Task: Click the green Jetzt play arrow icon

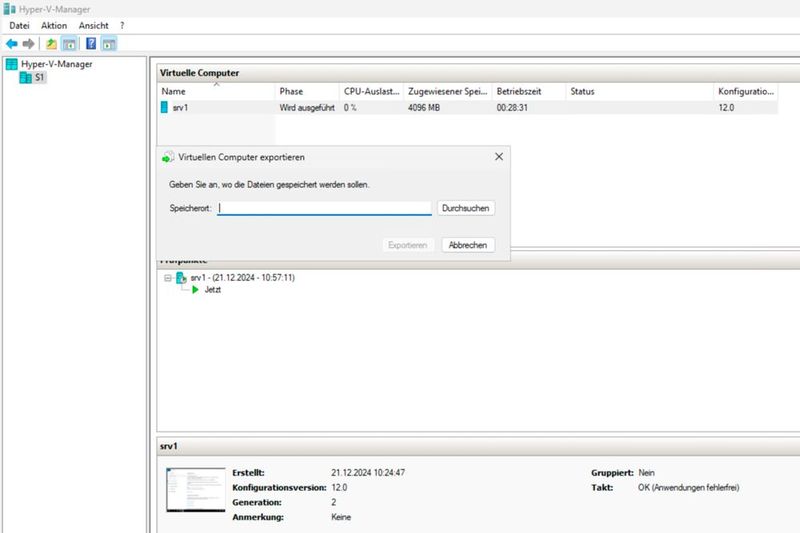Action: click(x=195, y=290)
